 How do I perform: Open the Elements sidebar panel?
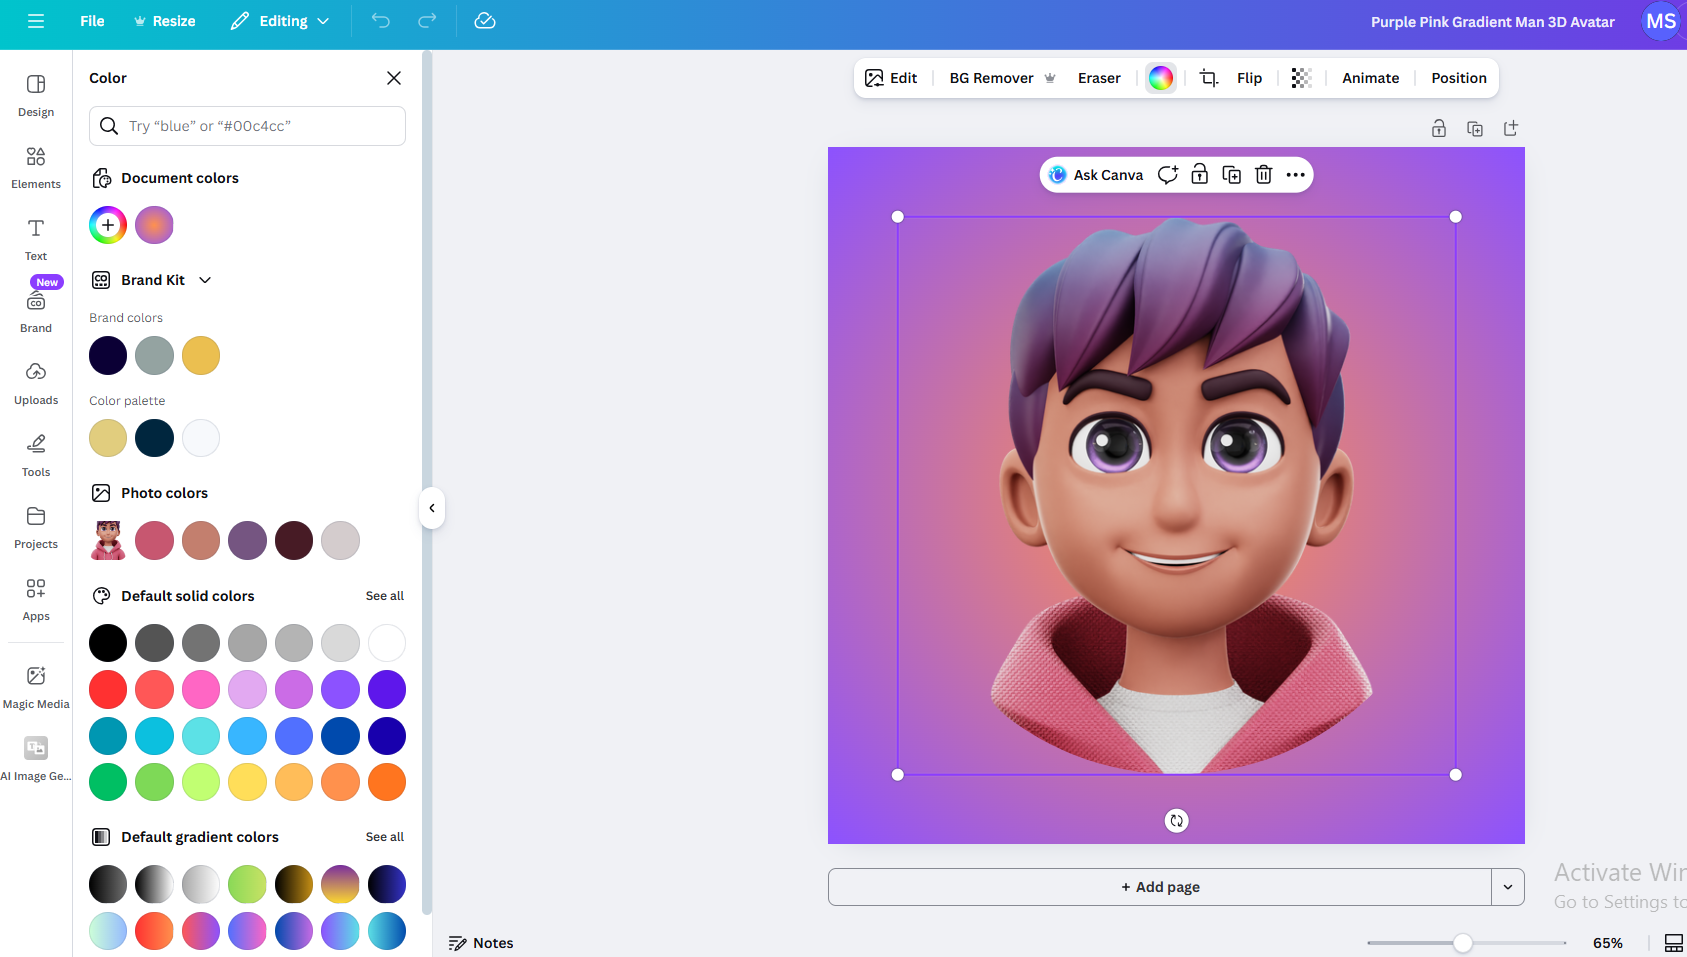(36, 167)
